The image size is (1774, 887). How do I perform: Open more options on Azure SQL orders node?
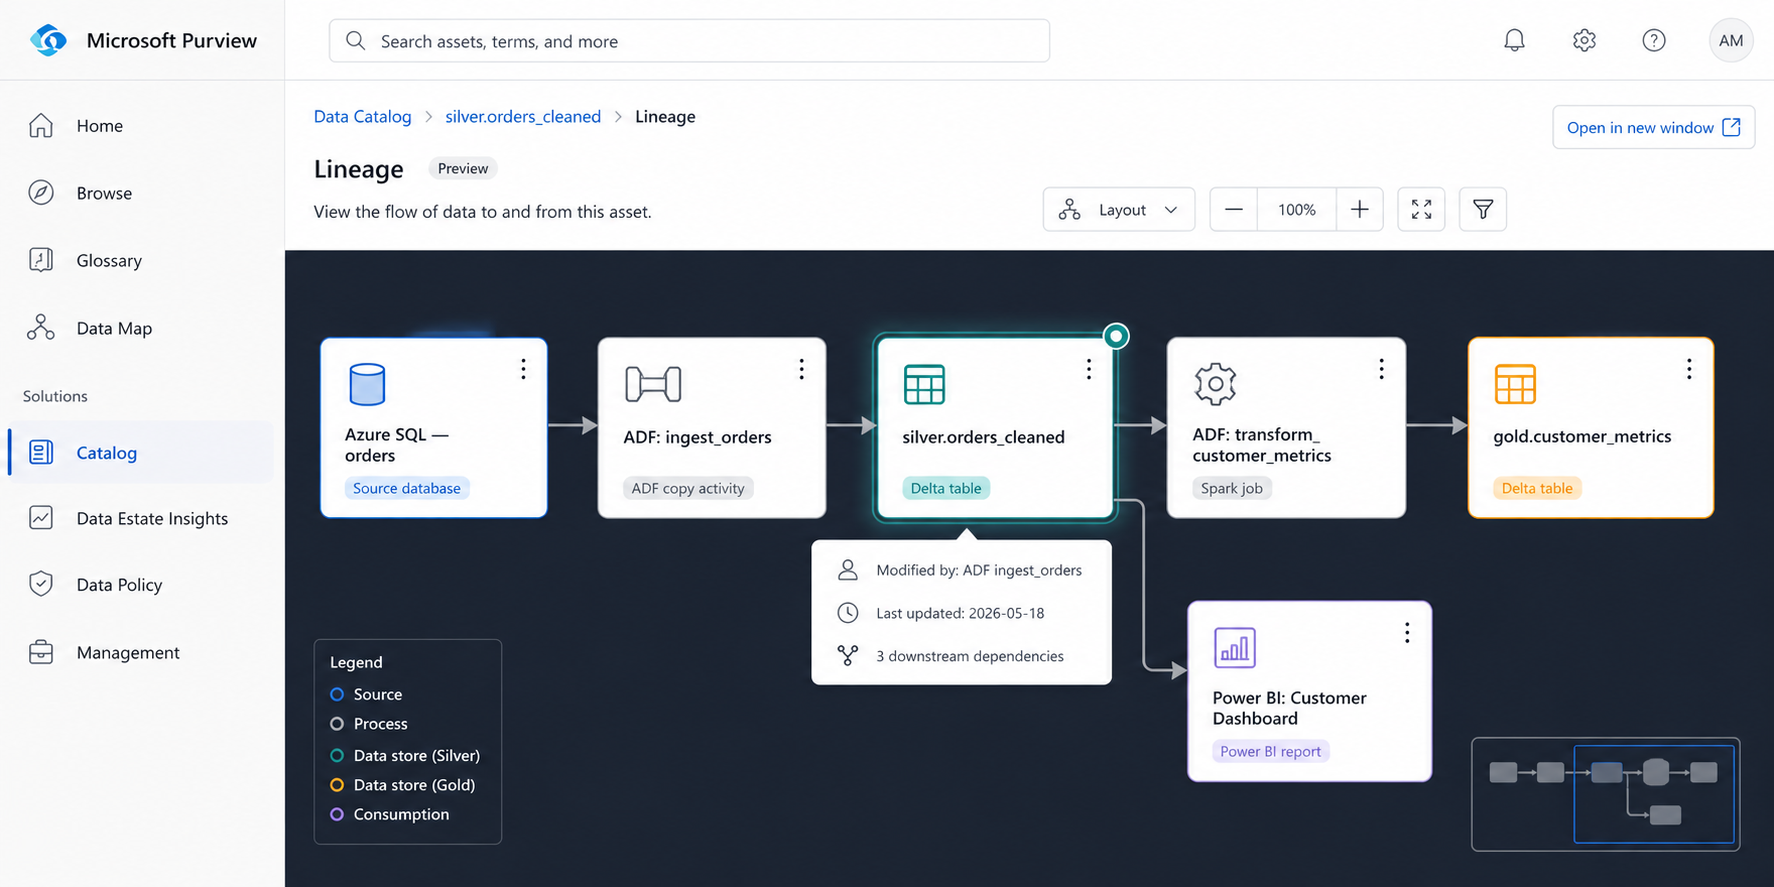(523, 370)
